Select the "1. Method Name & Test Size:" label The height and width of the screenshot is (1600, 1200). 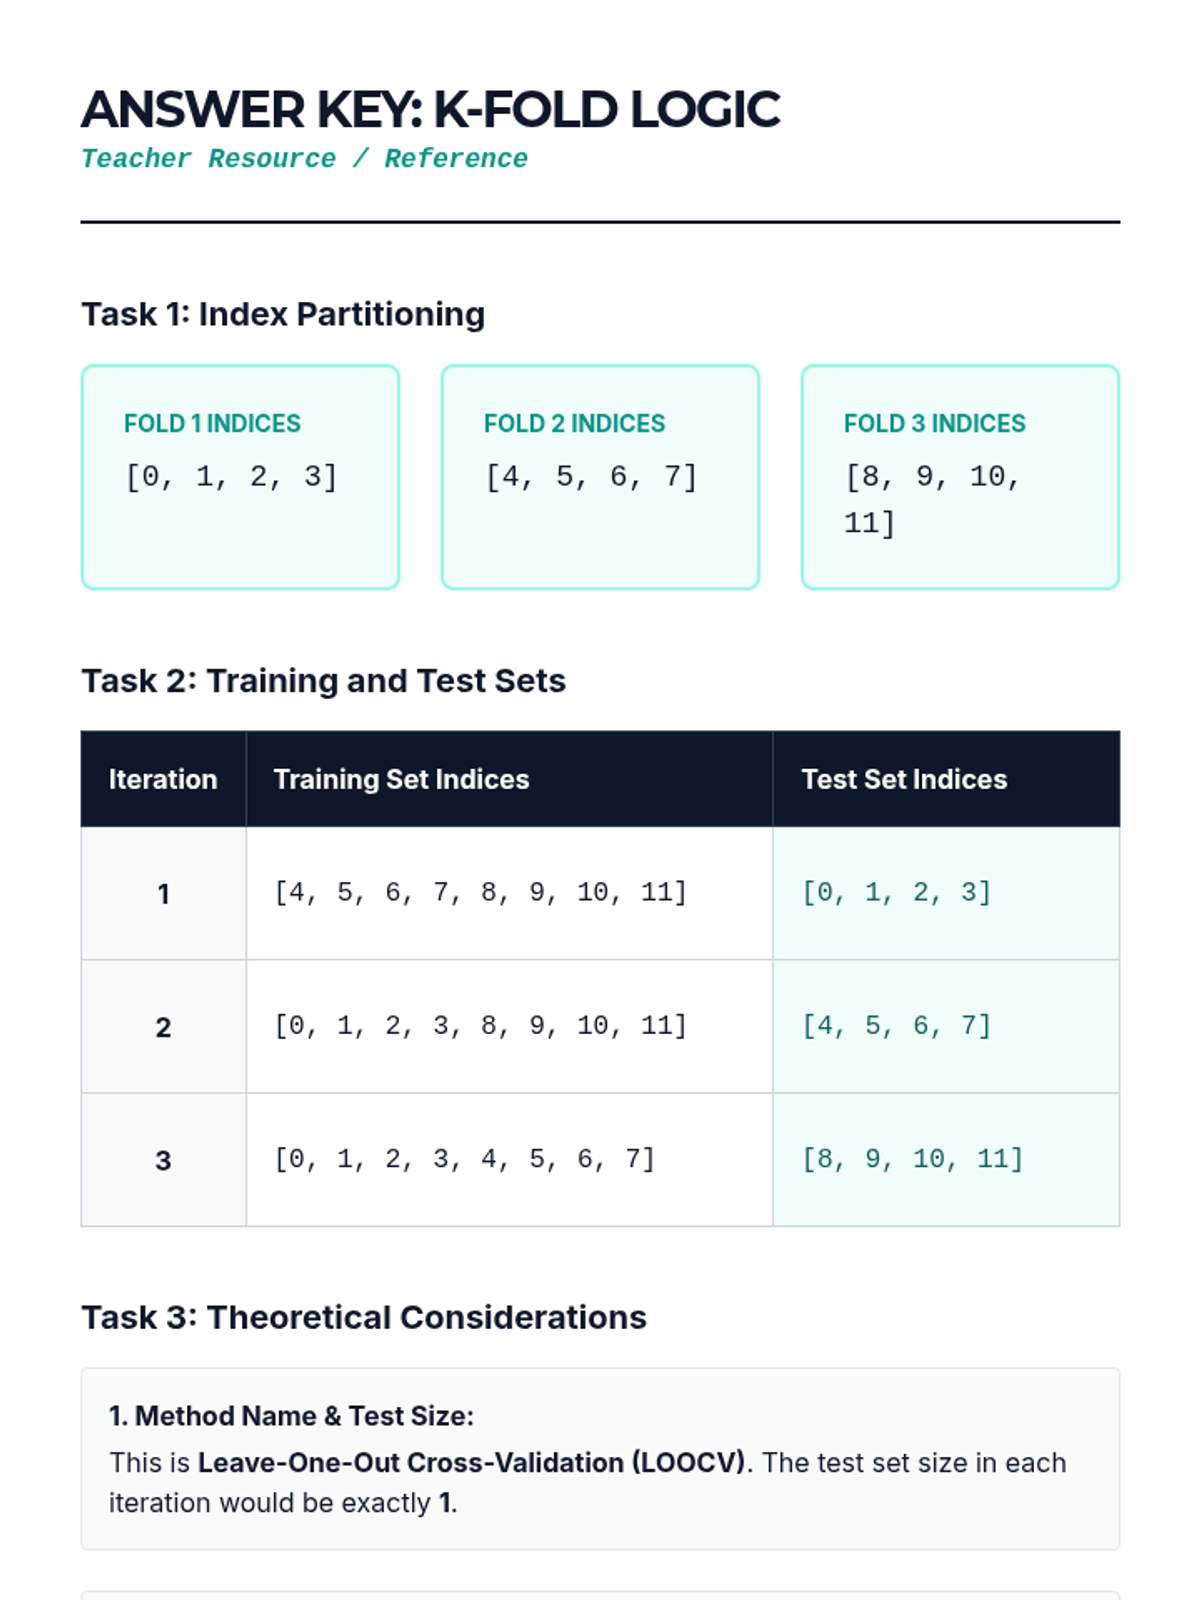pos(291,1416)
